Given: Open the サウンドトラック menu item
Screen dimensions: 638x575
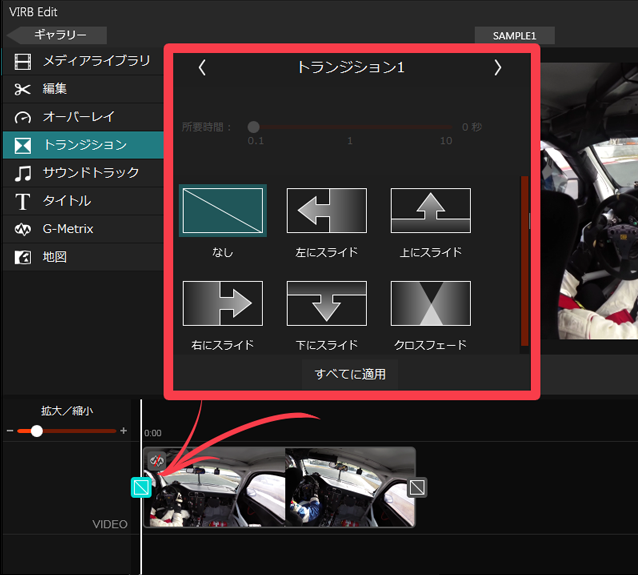Looking at the screenshot, I should (x=83, y=173).
